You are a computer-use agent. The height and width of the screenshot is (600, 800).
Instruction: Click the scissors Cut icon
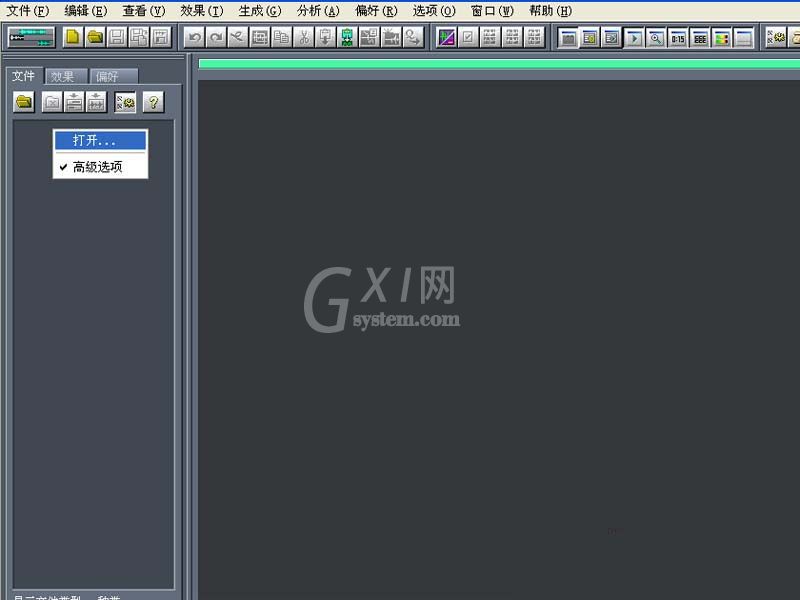coord(304,37)
